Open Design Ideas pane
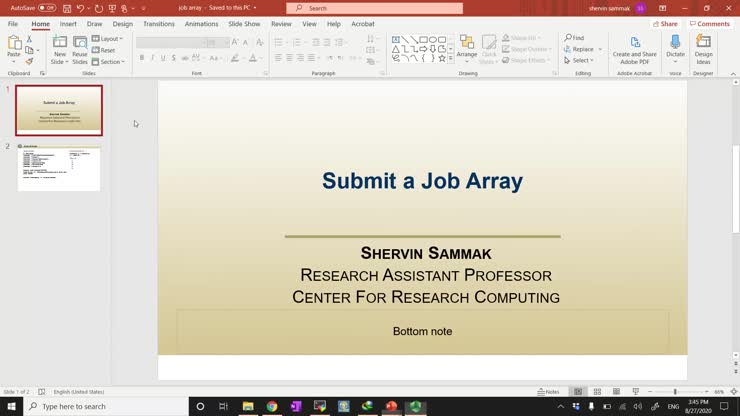The image size is (740, 416). point(703,50)
